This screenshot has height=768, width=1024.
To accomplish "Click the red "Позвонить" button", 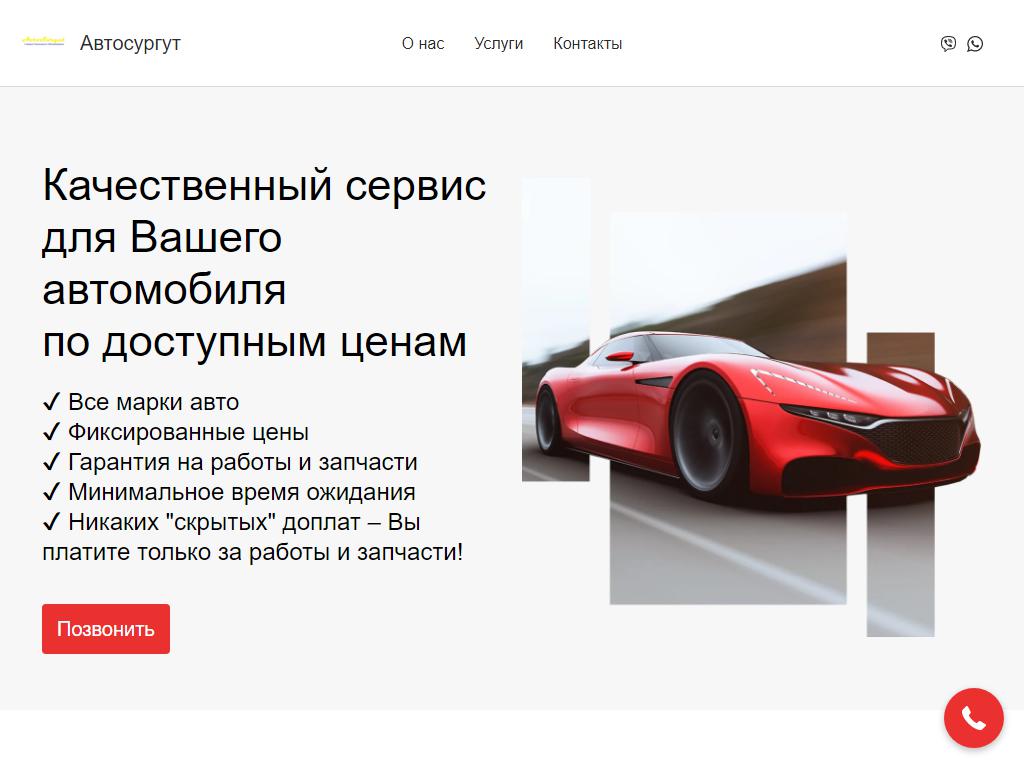I will 106,629.
